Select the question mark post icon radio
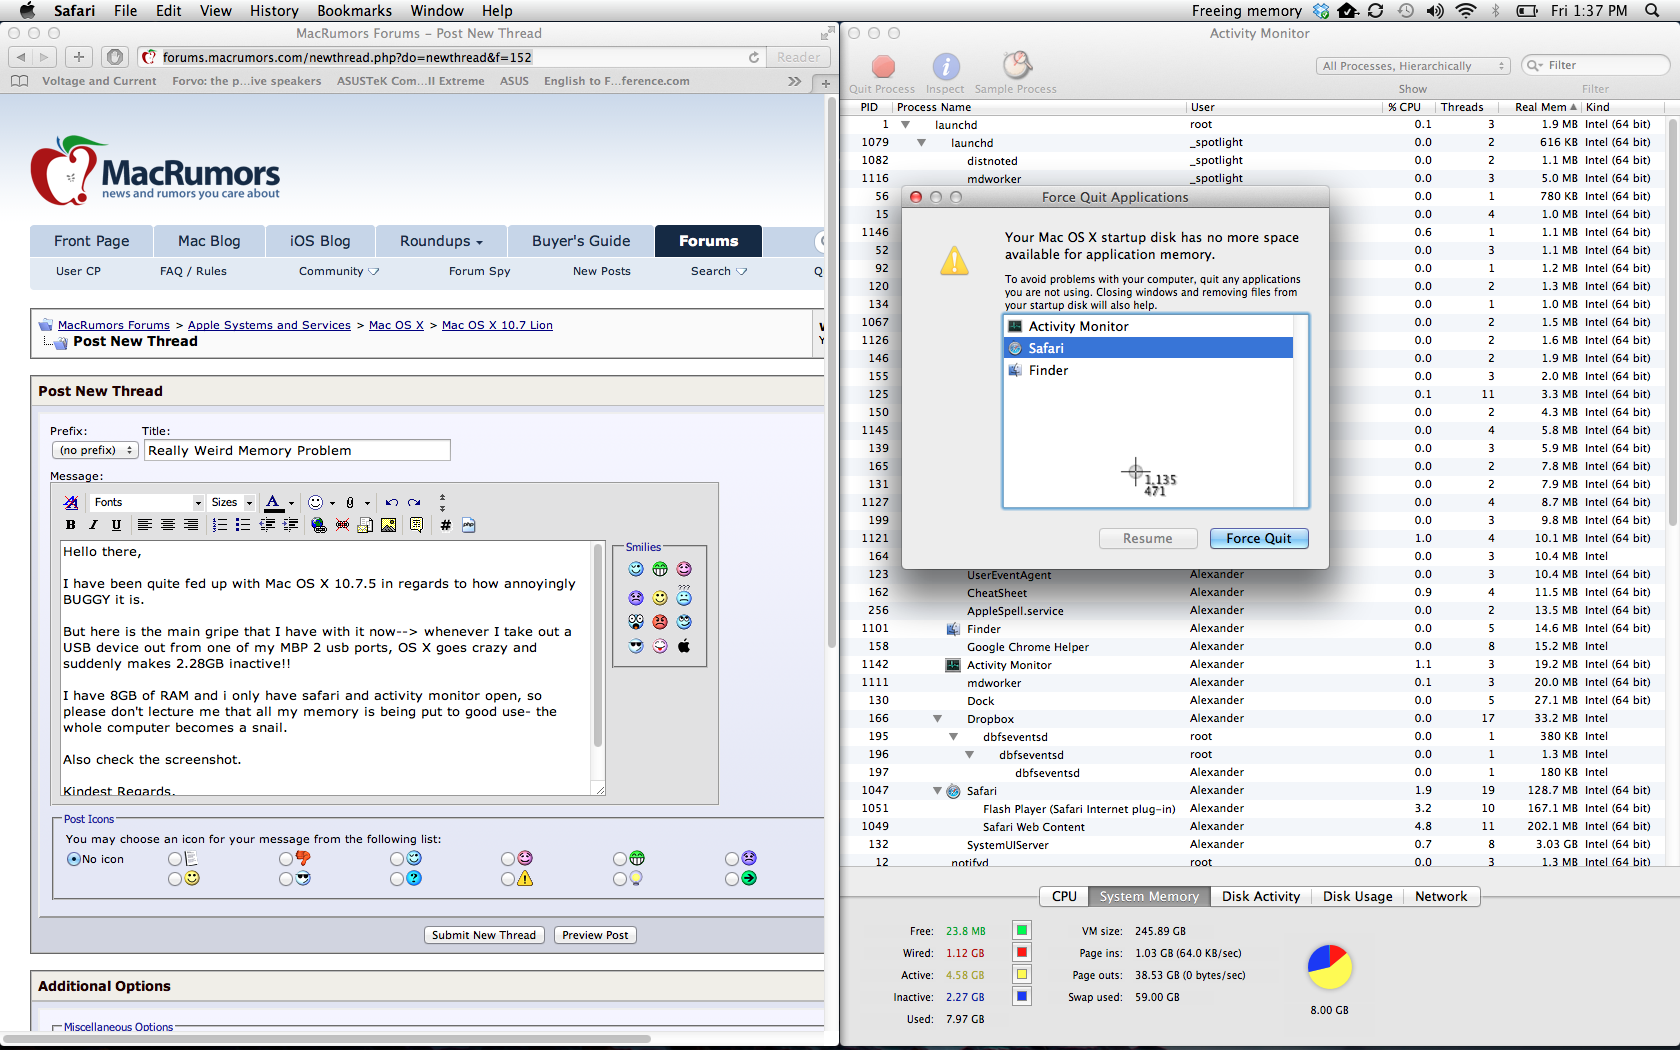1680x1050 pixels. coord(397,879)
